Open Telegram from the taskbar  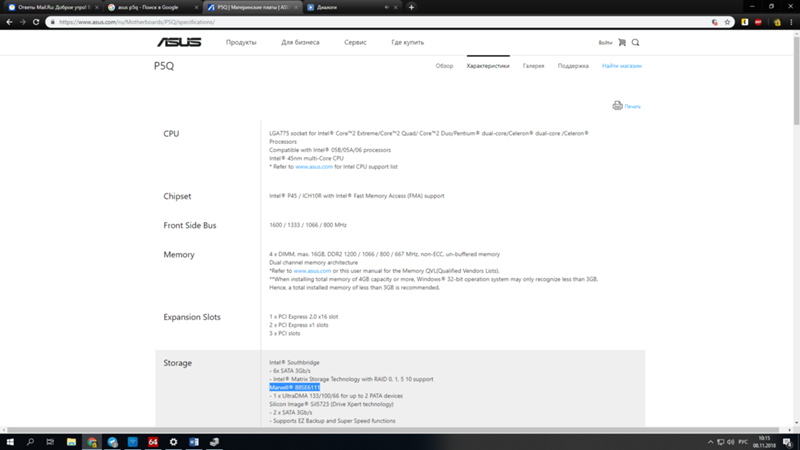click(x=112, y=442)
